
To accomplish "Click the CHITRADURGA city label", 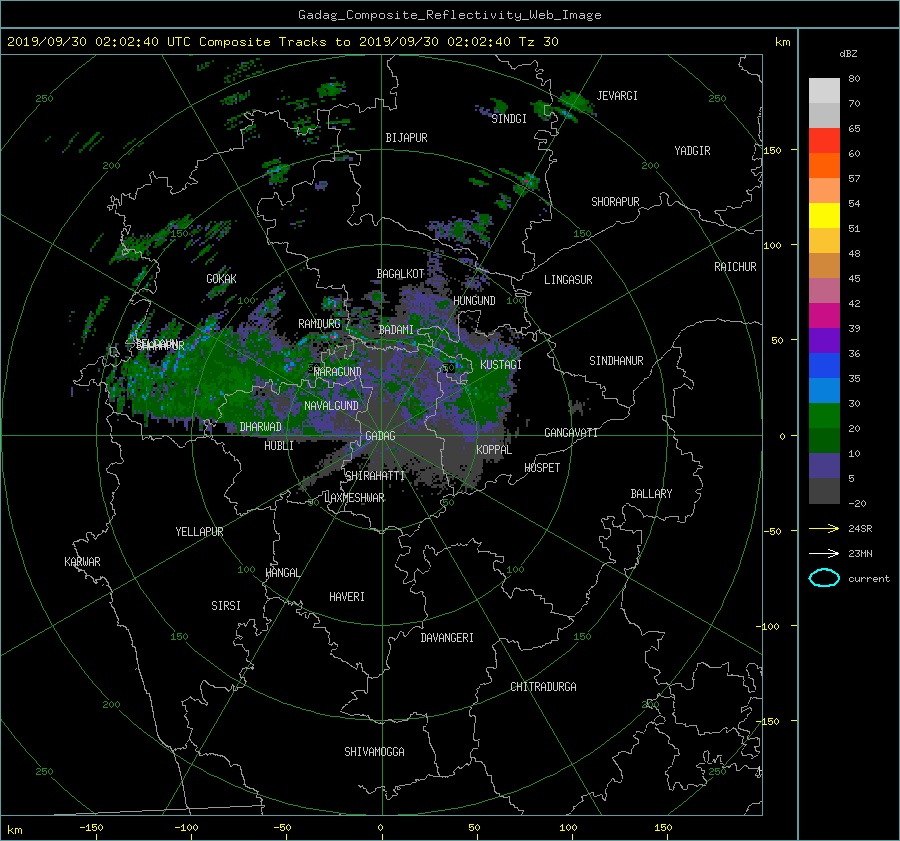I will click(x=544, y=687).
